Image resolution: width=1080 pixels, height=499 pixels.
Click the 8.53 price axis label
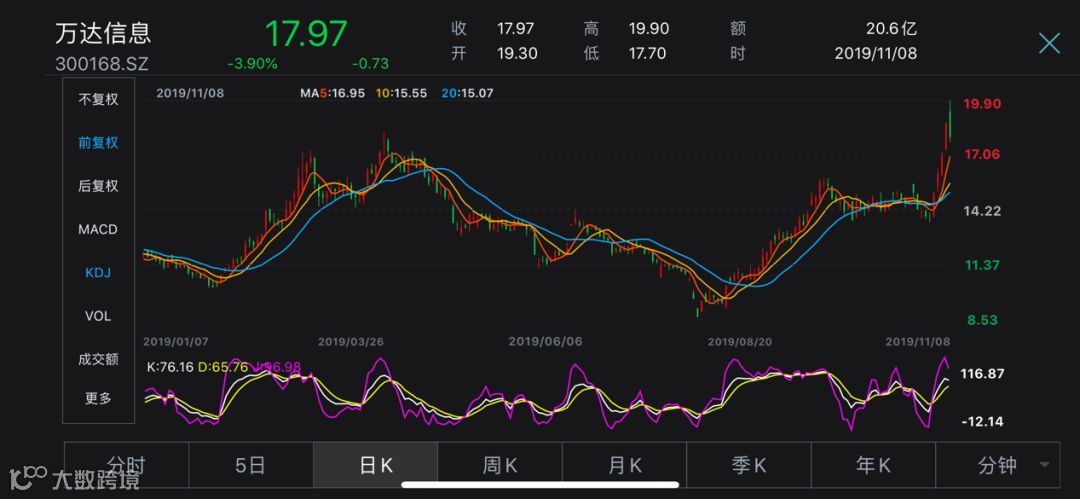point(984,320)
